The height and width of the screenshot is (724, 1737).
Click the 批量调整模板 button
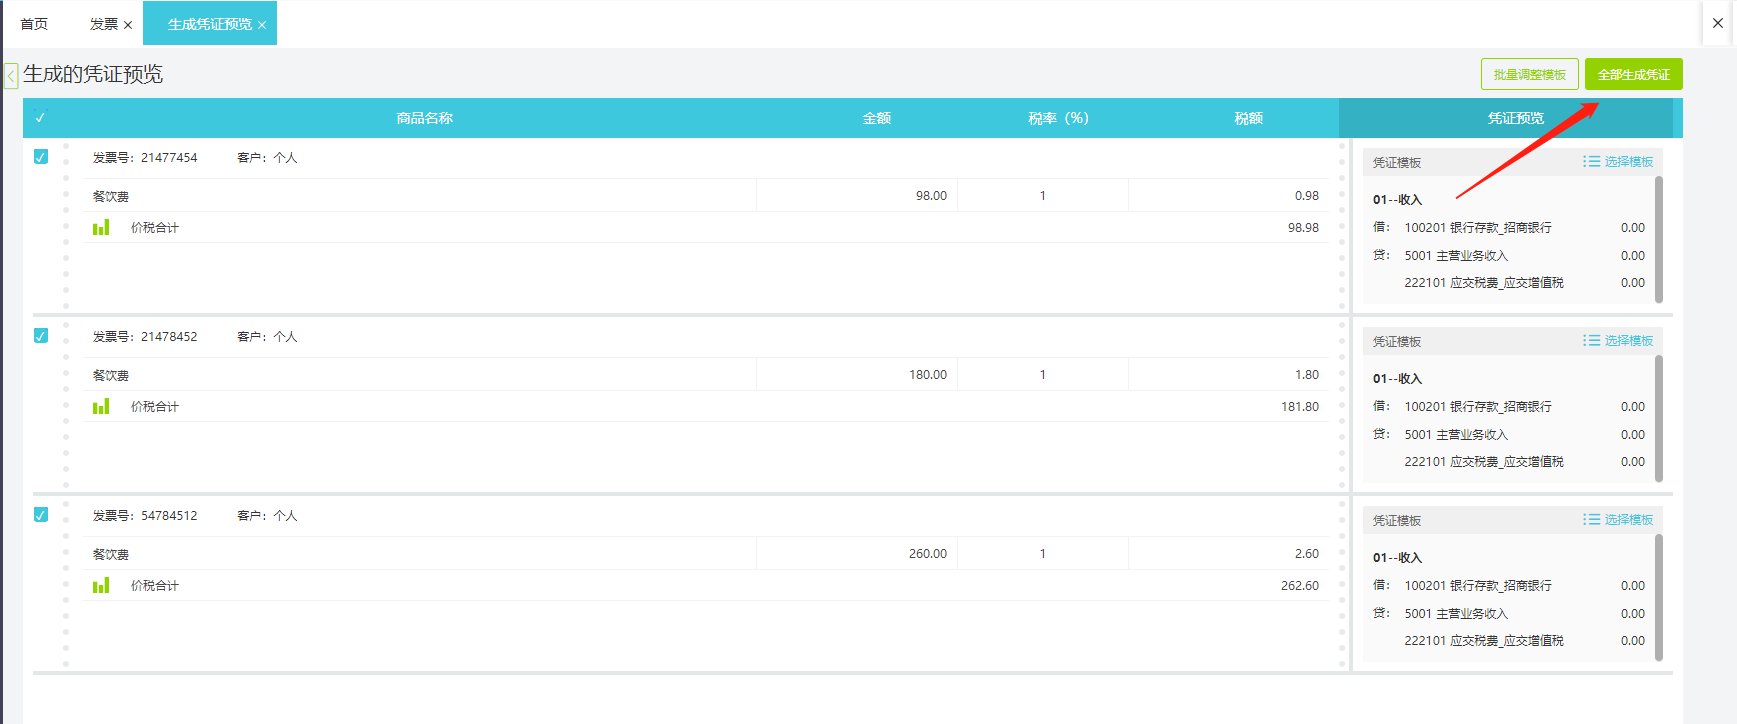[1530, 74]
